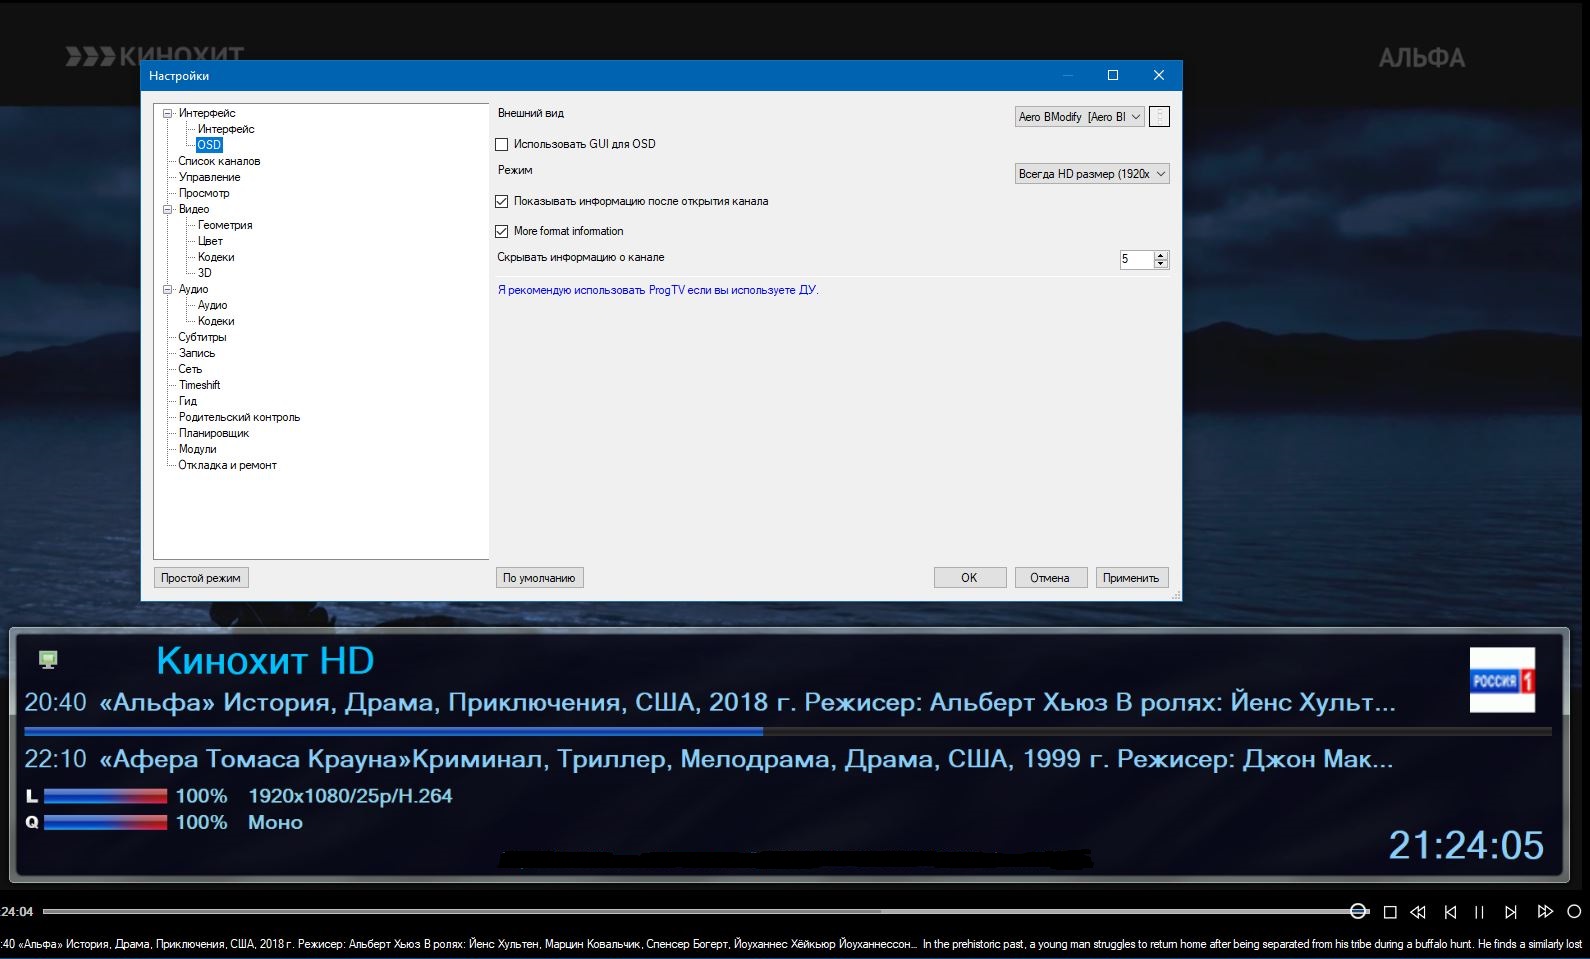Enable 'Использовать GUI для OSD' checkbox
The width and height of the screenshot is (1590, 959).
point(502,145)
